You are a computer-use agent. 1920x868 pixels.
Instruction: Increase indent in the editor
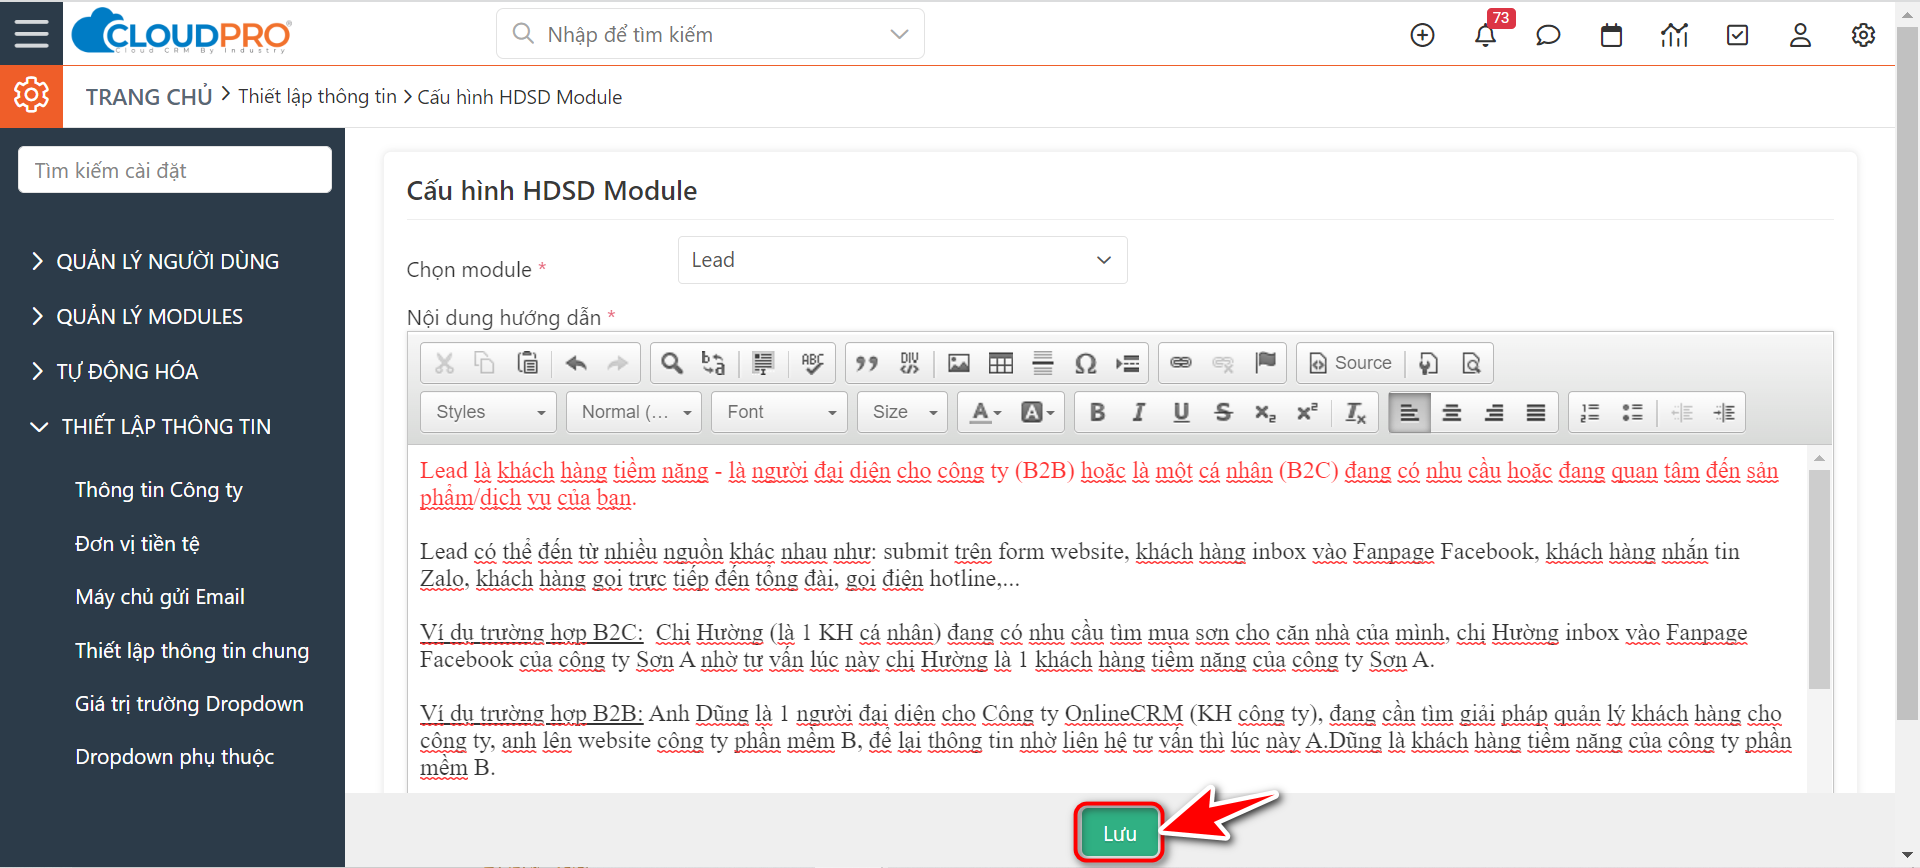coord(1724,412)
